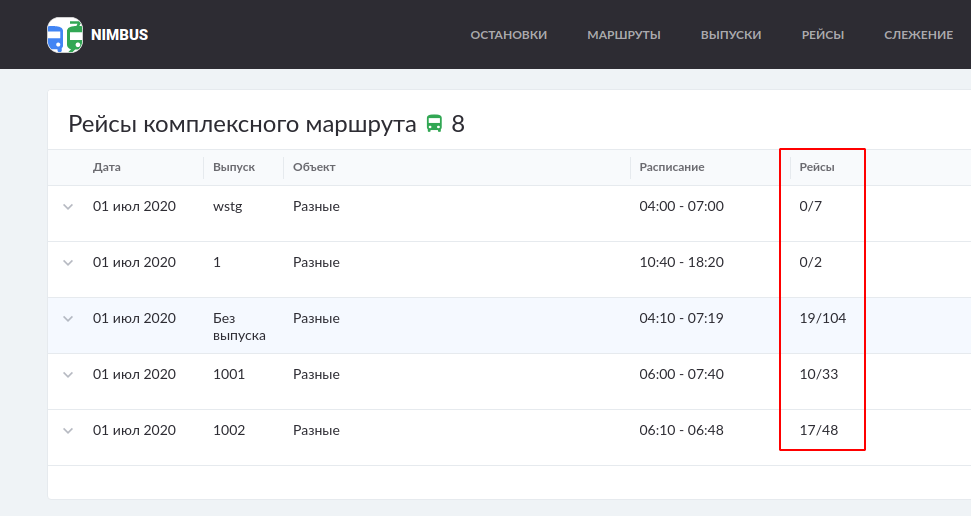Expand the 1001 выпуск row

[x=68, y=375]
